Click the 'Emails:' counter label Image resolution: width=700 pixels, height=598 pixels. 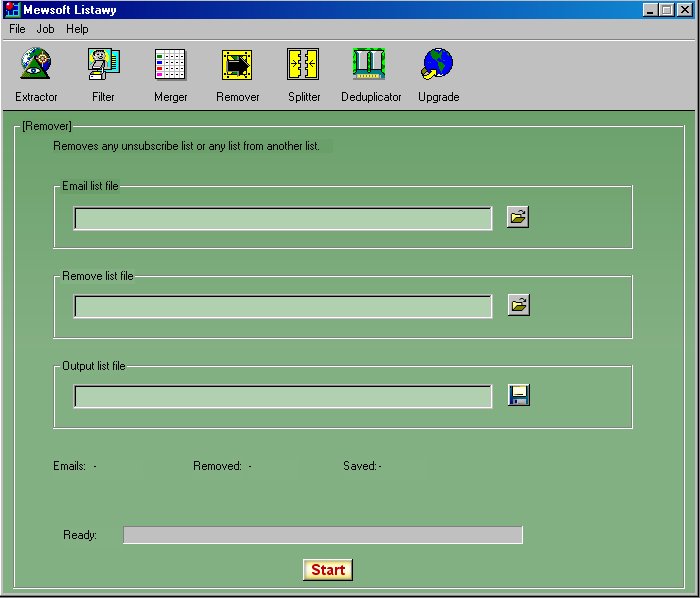pyautogui.click(x=69, y=466)
